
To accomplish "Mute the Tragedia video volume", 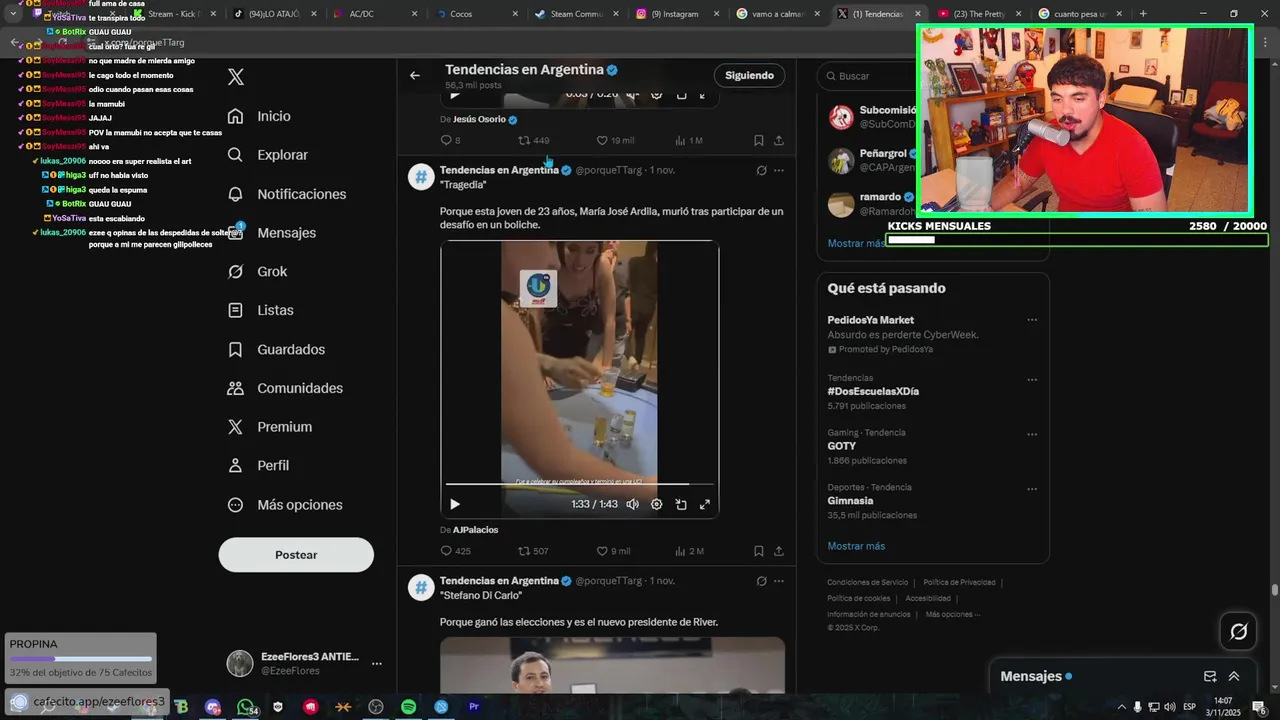I will 632,505.
